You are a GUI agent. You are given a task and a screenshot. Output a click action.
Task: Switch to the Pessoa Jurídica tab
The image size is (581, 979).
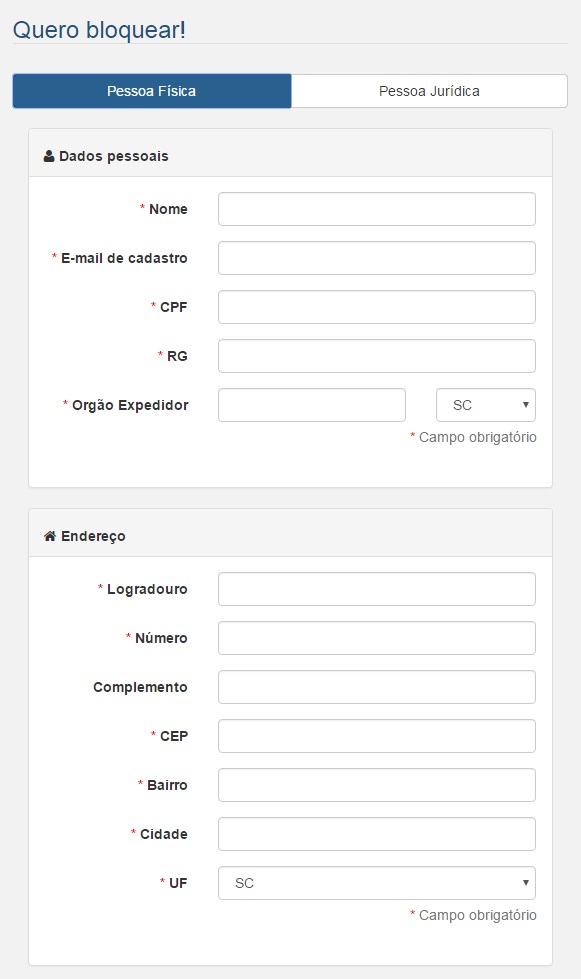pos(429,91)
